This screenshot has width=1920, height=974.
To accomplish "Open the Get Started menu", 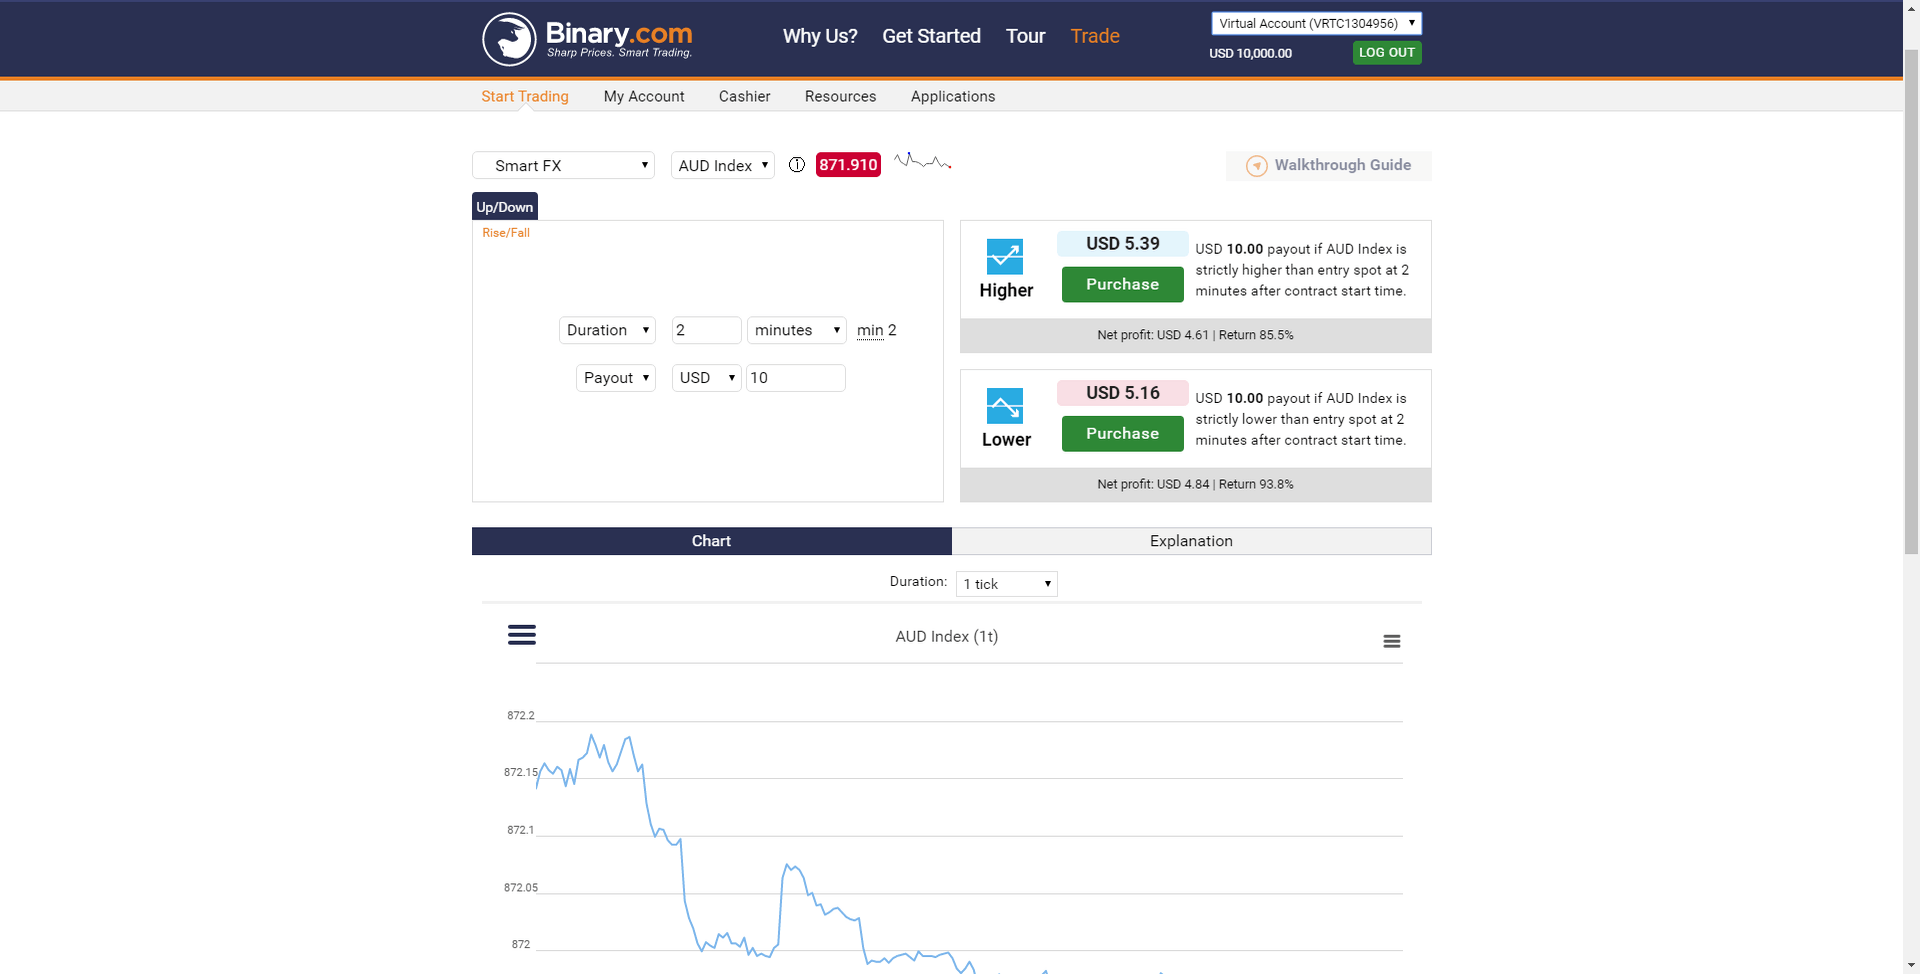I will (x=931, y=36).
